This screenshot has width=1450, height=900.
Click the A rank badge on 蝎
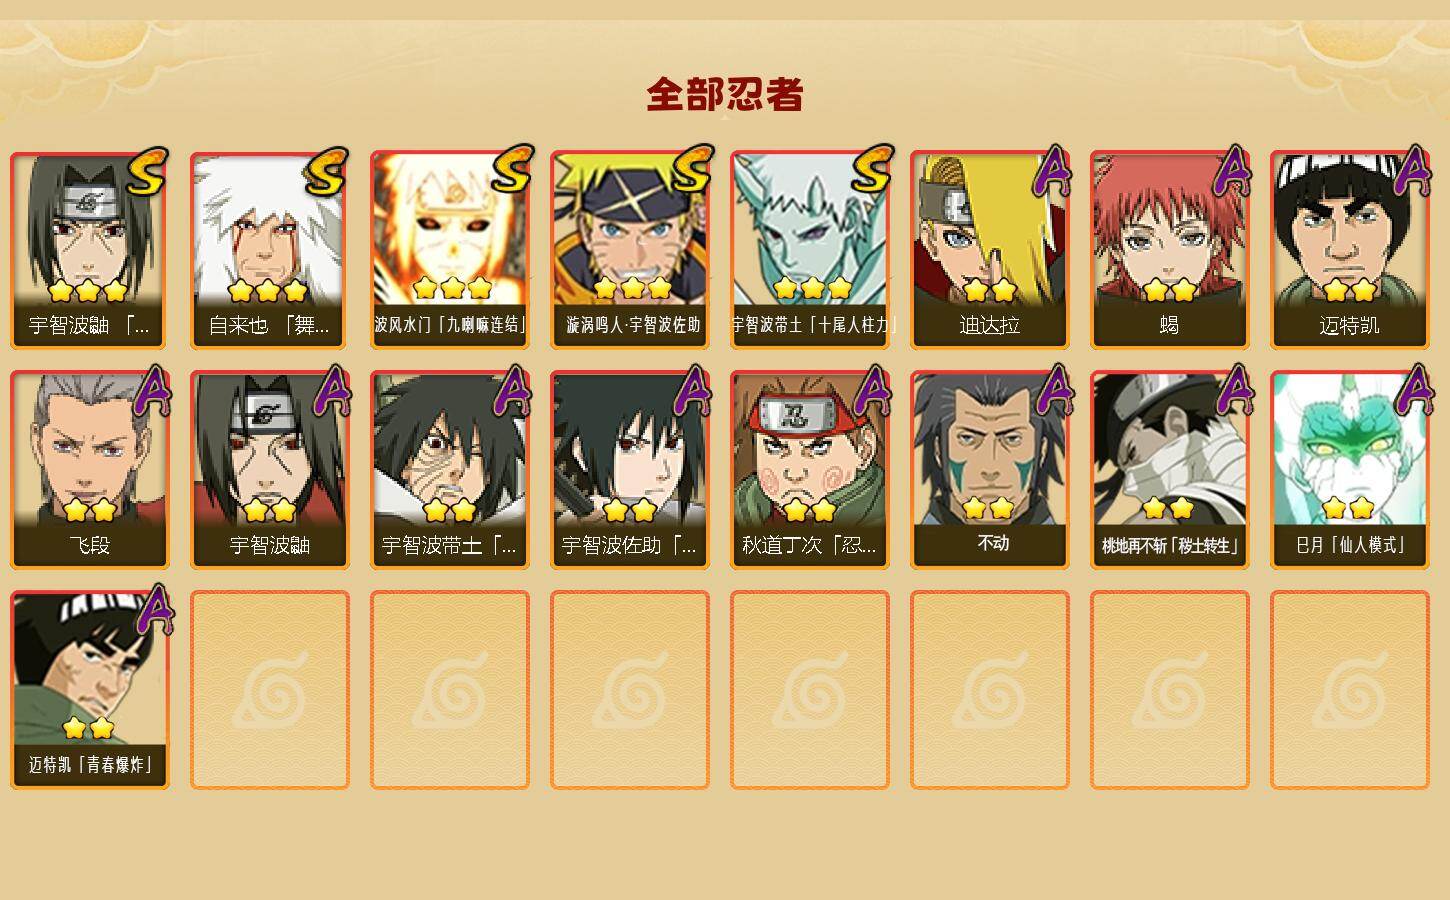pyautogui.click(x=1231, y=171)
